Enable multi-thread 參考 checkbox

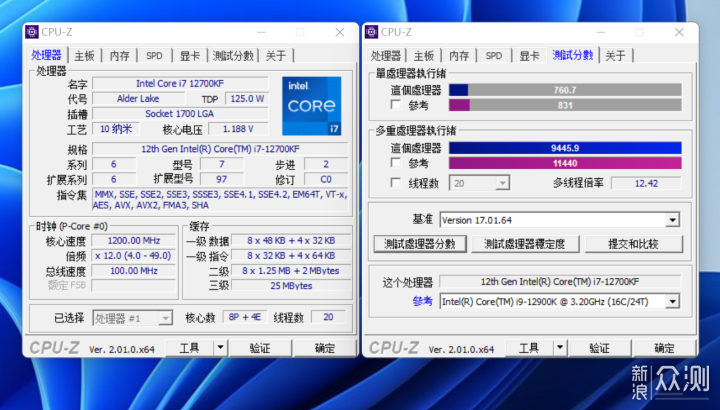click(395, 163)
